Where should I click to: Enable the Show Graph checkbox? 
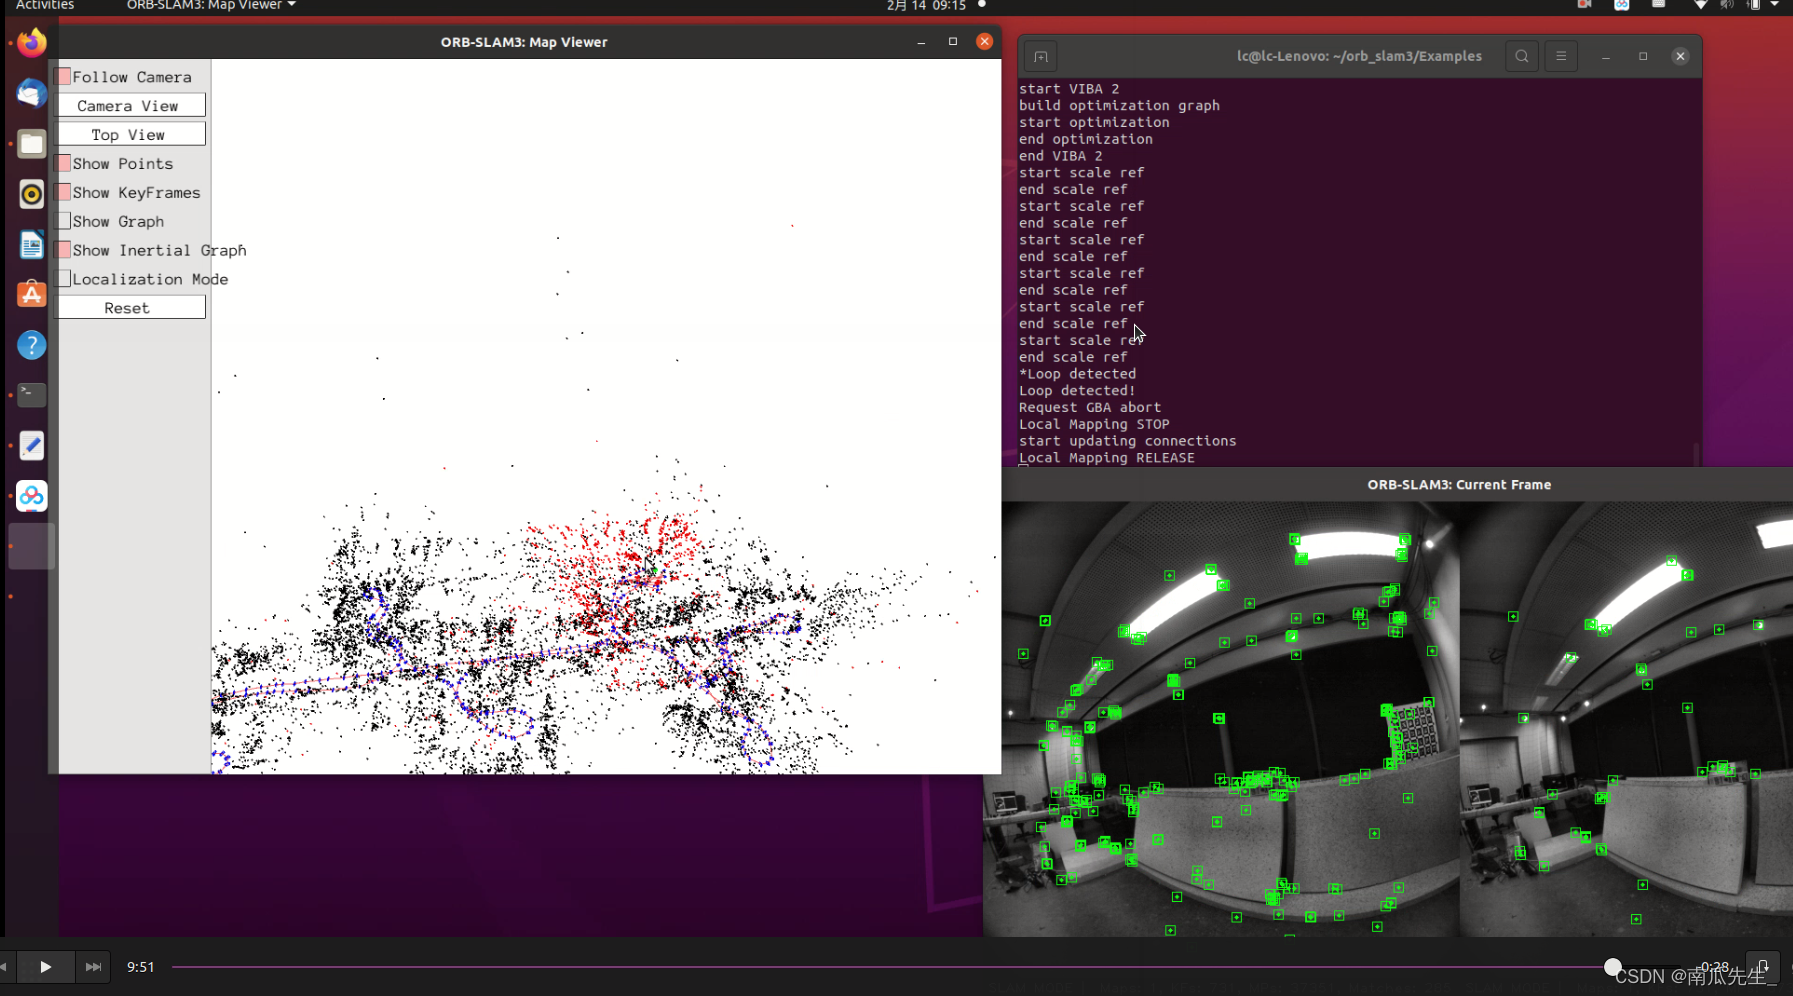[64, 222]
